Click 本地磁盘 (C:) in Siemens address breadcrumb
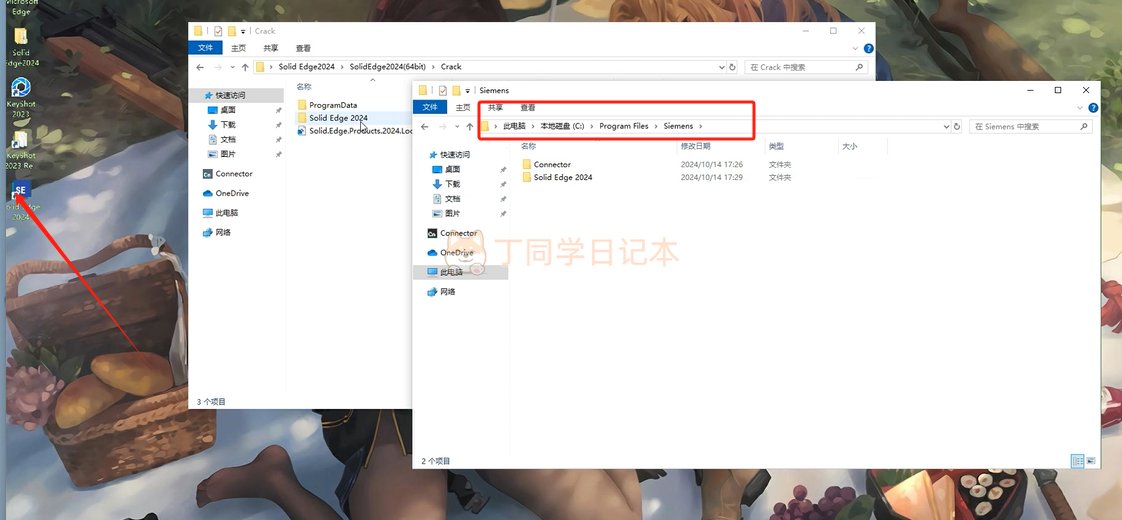The image size is (1122, 520). pyautogui.click(x=562, y=126)
